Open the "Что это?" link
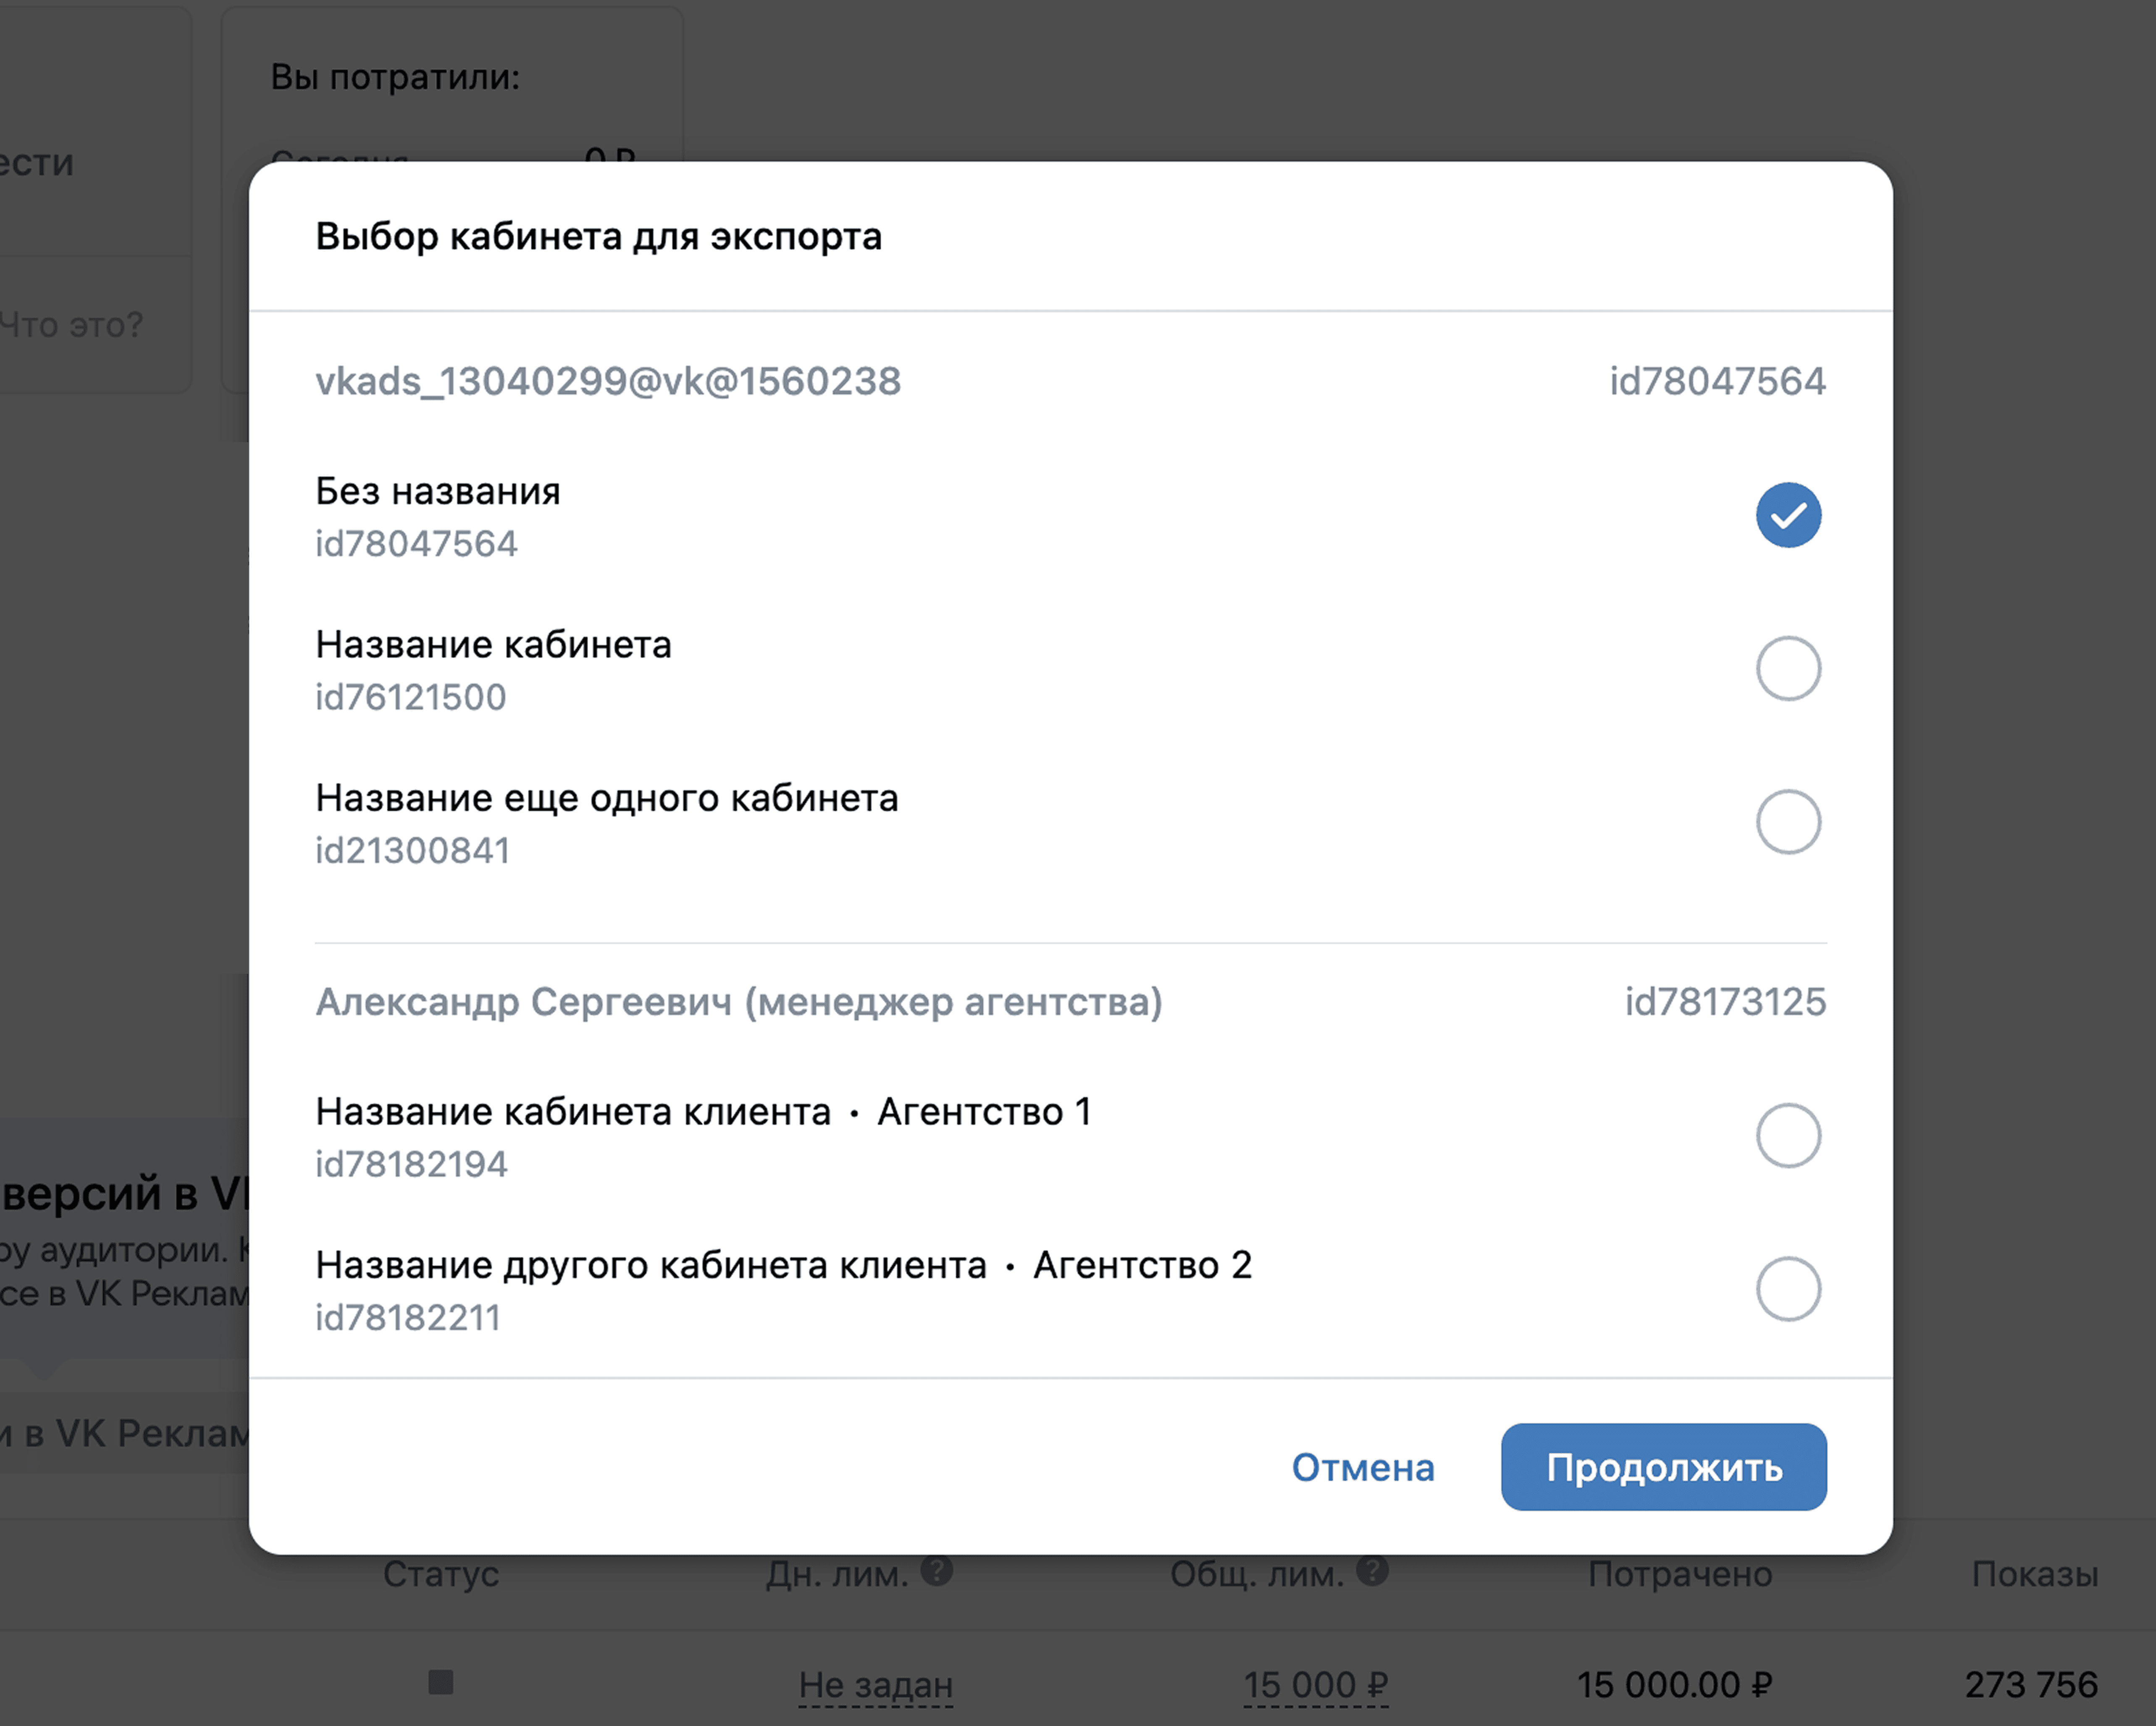The image size is (2156, 1726). point(72,325)
